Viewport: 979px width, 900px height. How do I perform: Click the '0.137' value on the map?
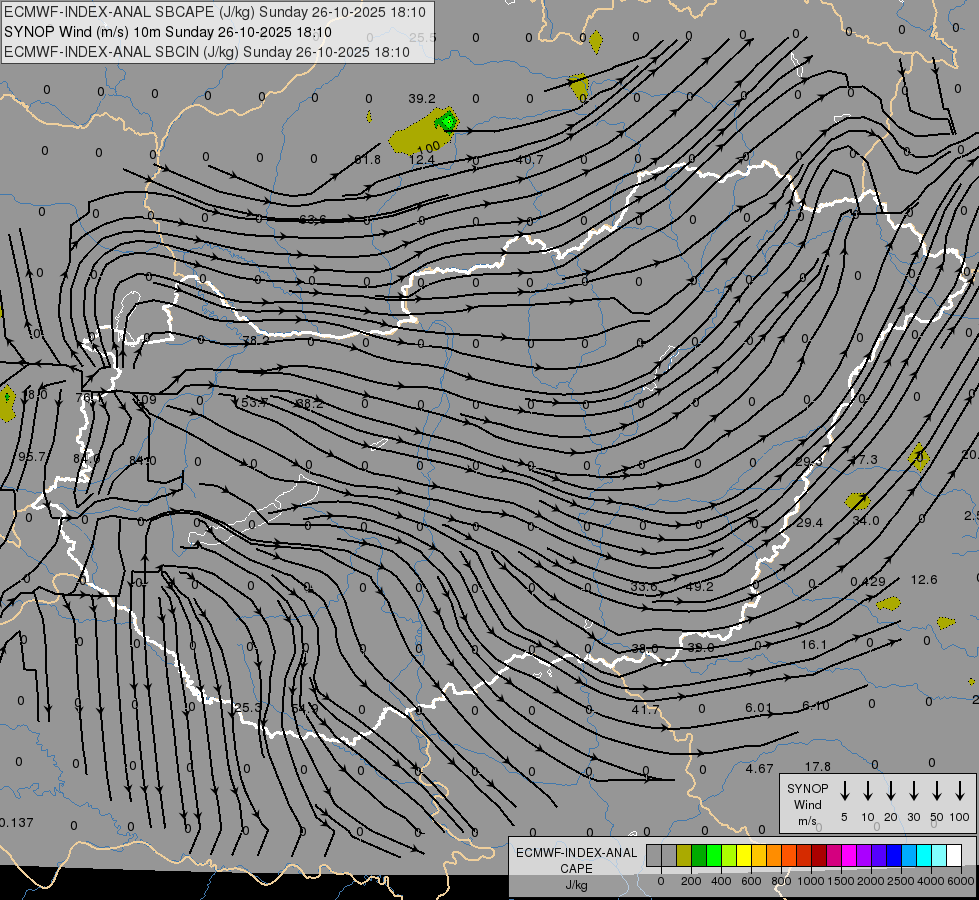click(17, 823)
